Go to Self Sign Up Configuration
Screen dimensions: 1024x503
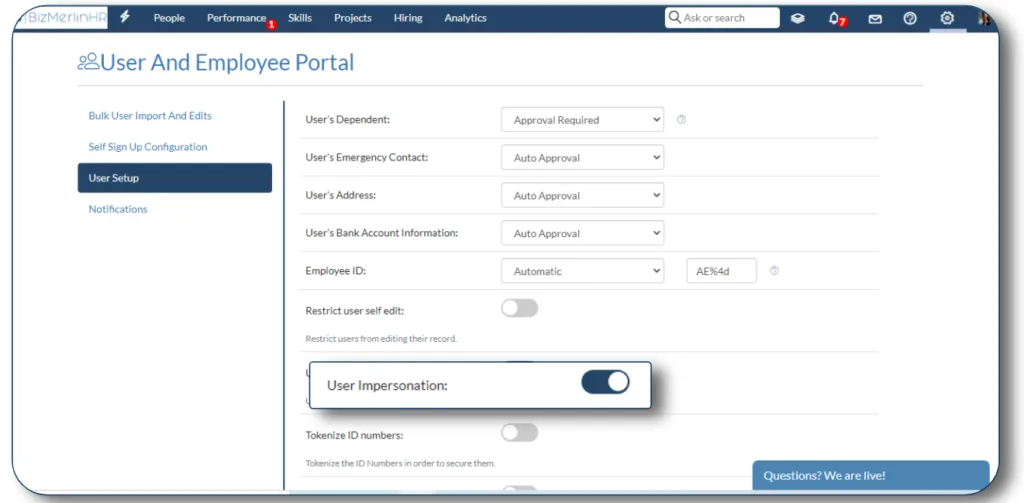pos(148,147)
